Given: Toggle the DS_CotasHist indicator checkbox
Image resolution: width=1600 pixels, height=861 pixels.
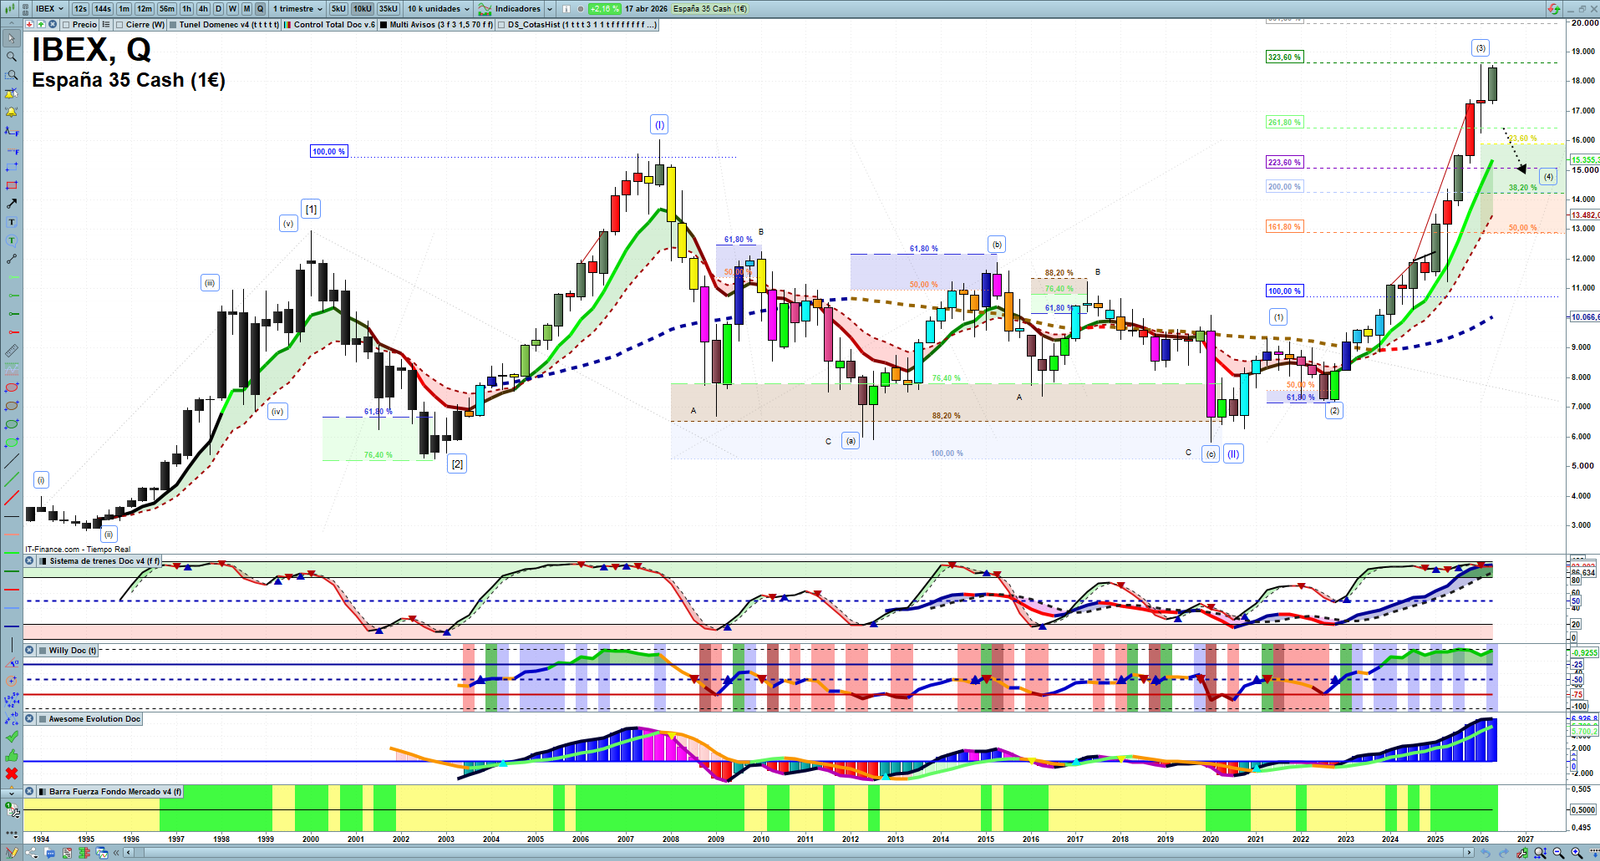Looking at the screenshot, I should click(502, 25).
